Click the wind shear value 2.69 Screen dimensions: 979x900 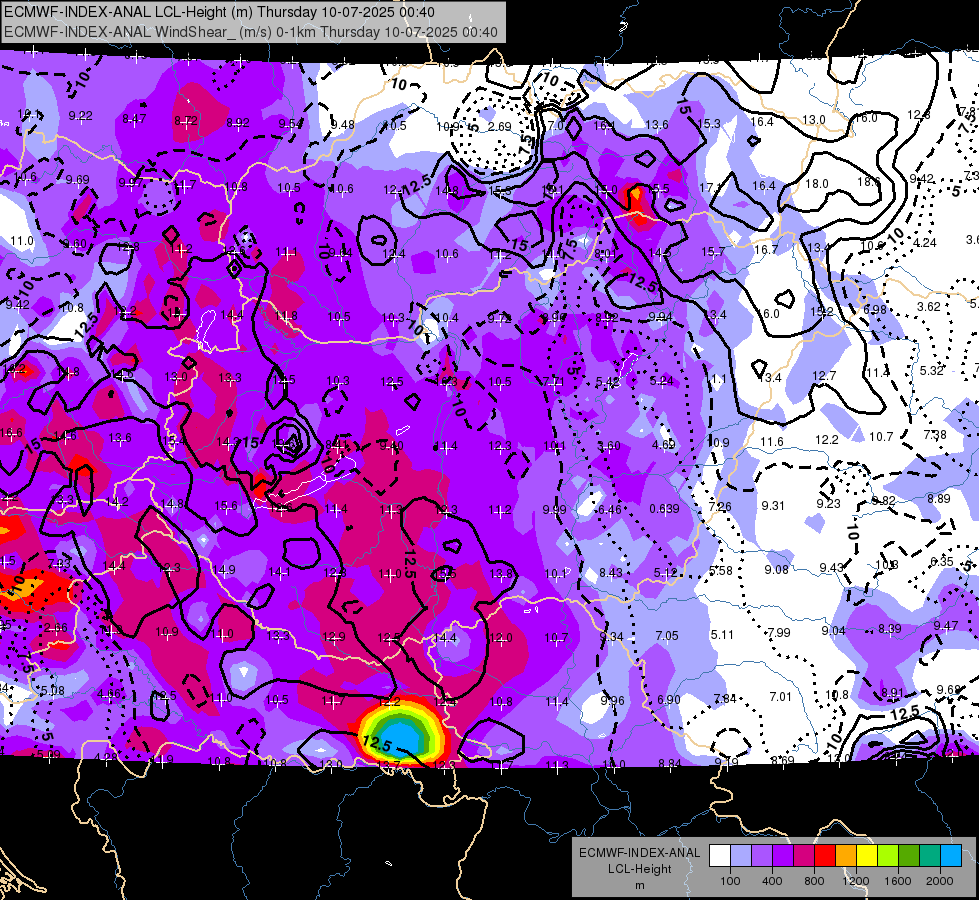(x=499, y=126)
